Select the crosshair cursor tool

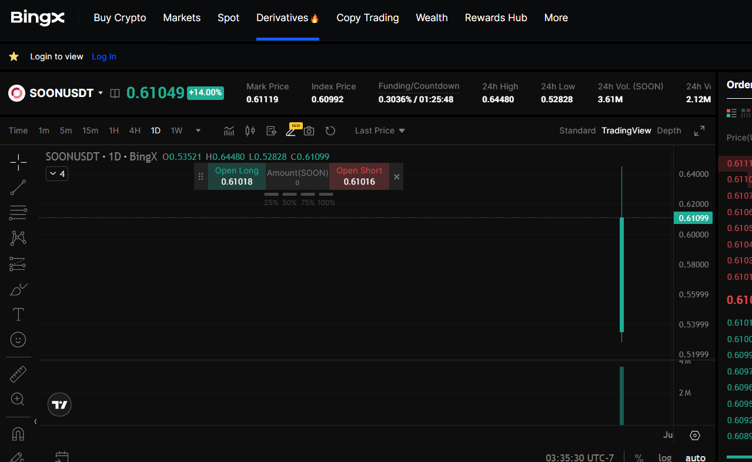pos(18,162)
